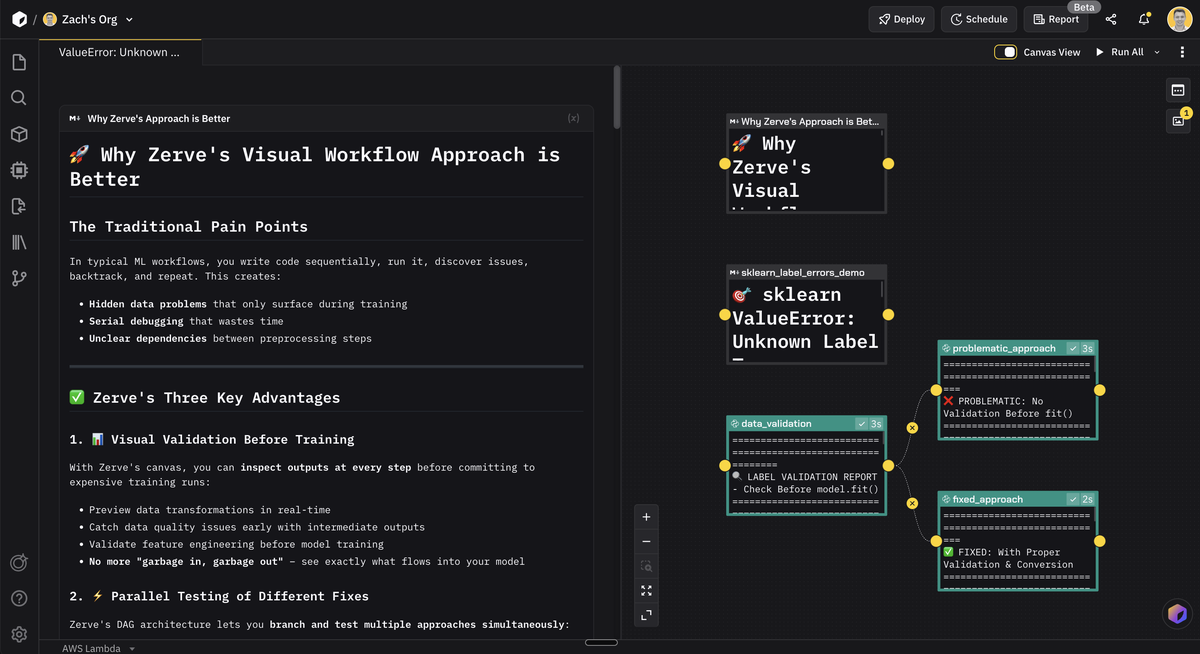
Task: Click the Deploy button
Action: click(902, 19)
